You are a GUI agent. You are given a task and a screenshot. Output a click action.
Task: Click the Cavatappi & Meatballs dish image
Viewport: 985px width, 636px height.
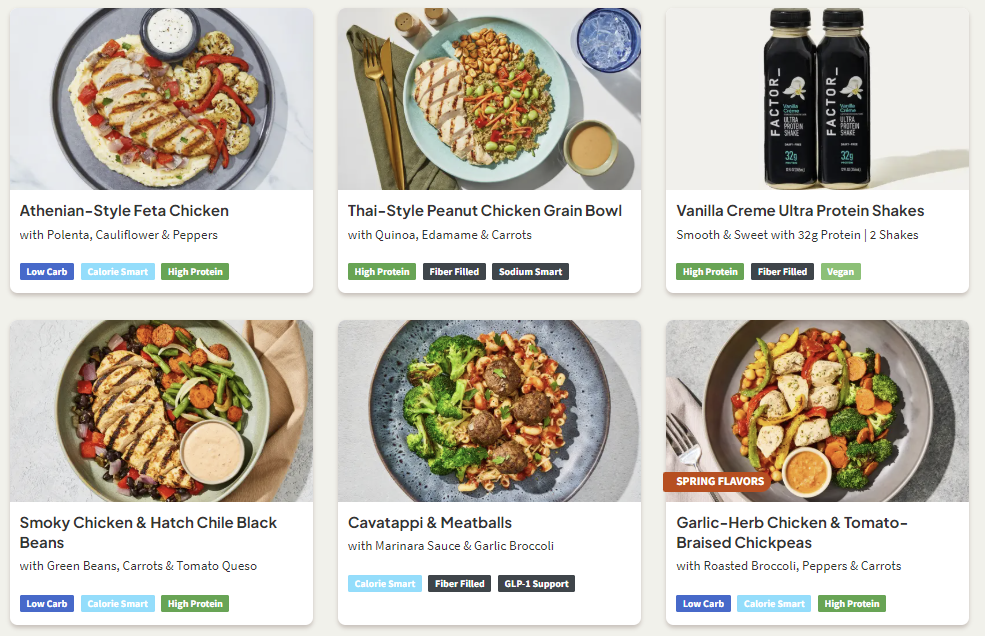pos(489,410)
